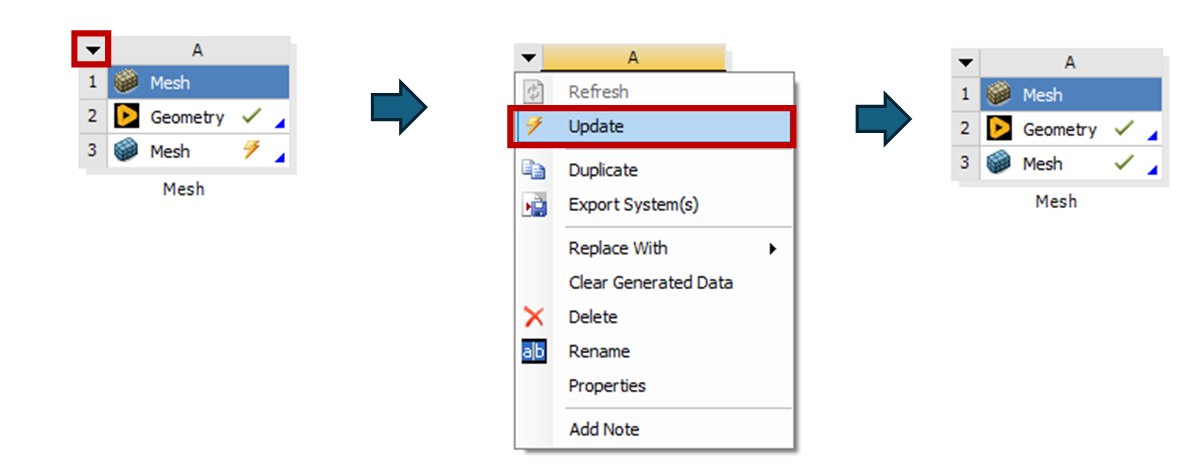This screenshot has width=1195, height=465.
Task: Click the Duplicate pages icon
Action: pos(533,170)
